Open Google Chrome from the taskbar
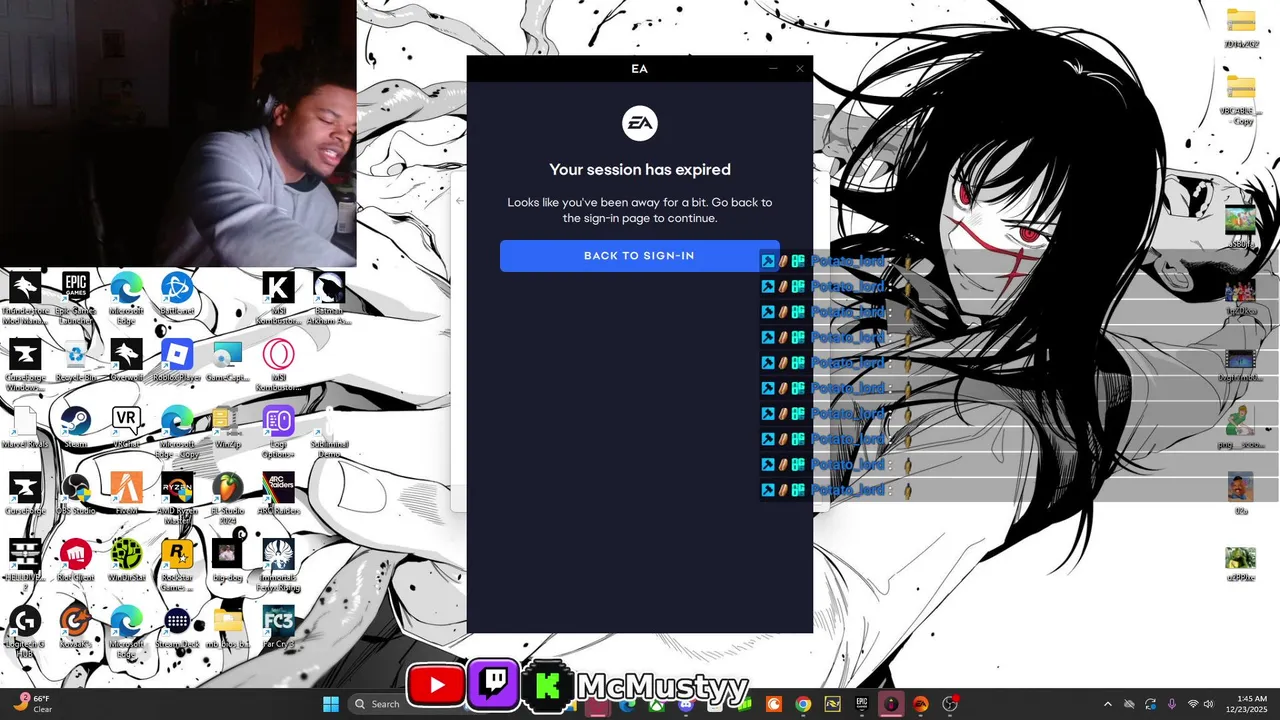Viewport: 1280px width, 720px height. (803, 704)
